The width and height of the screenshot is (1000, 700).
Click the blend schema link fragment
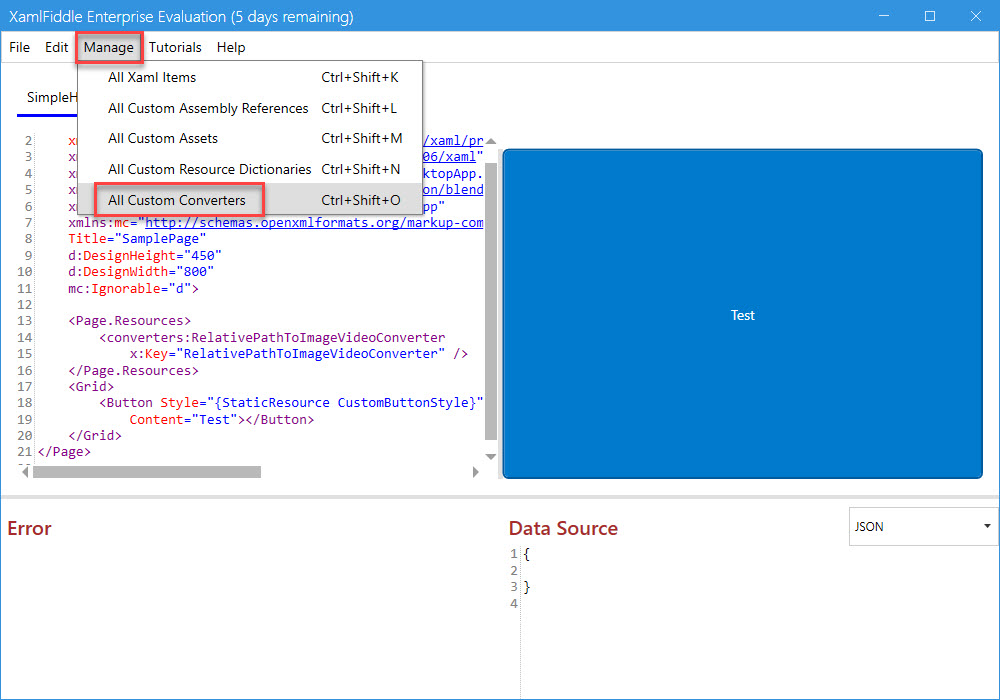click(x=453, y=189)
